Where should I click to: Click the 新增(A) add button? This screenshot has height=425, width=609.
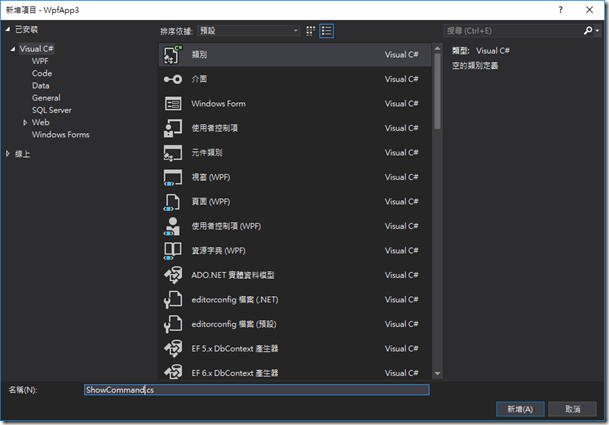click(520, 409)
